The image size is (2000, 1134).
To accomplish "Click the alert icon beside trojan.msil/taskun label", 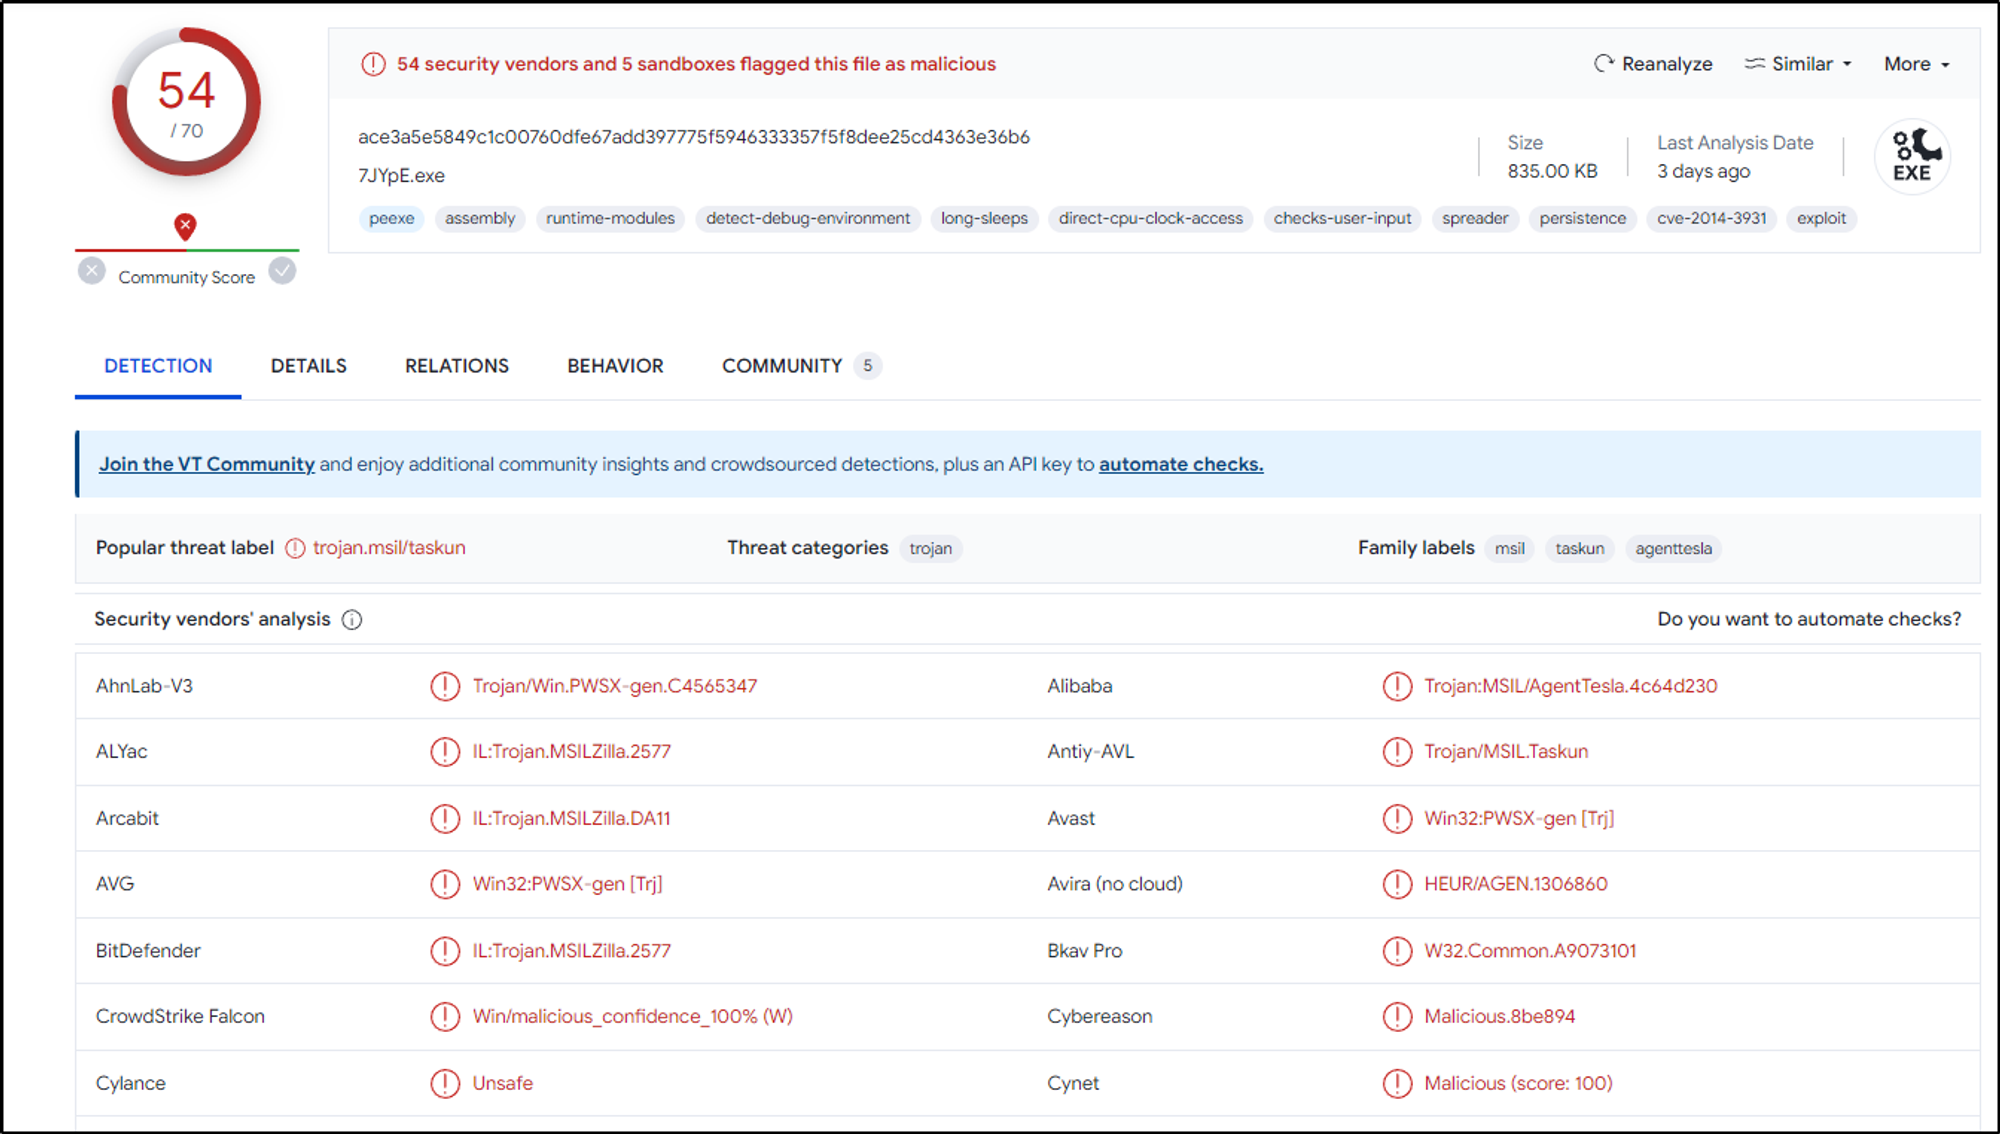I will point(294,548).
